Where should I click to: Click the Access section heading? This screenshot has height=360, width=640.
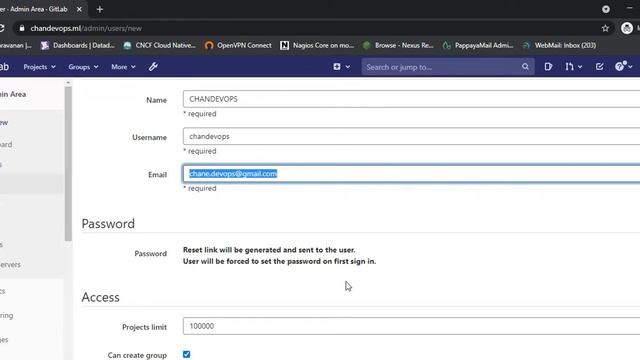100,297
